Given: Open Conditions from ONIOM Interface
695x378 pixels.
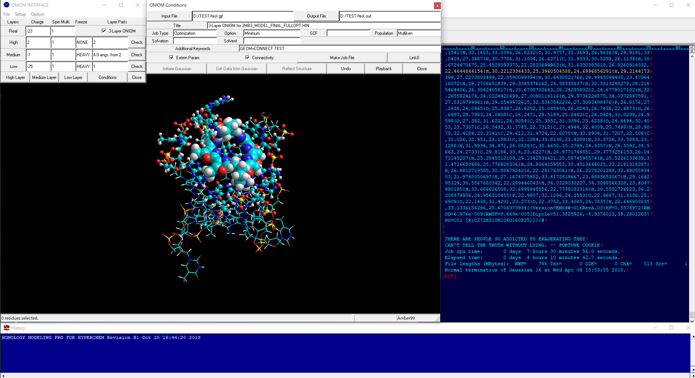Looking at the screenshot, I should [x=108, y=77].
